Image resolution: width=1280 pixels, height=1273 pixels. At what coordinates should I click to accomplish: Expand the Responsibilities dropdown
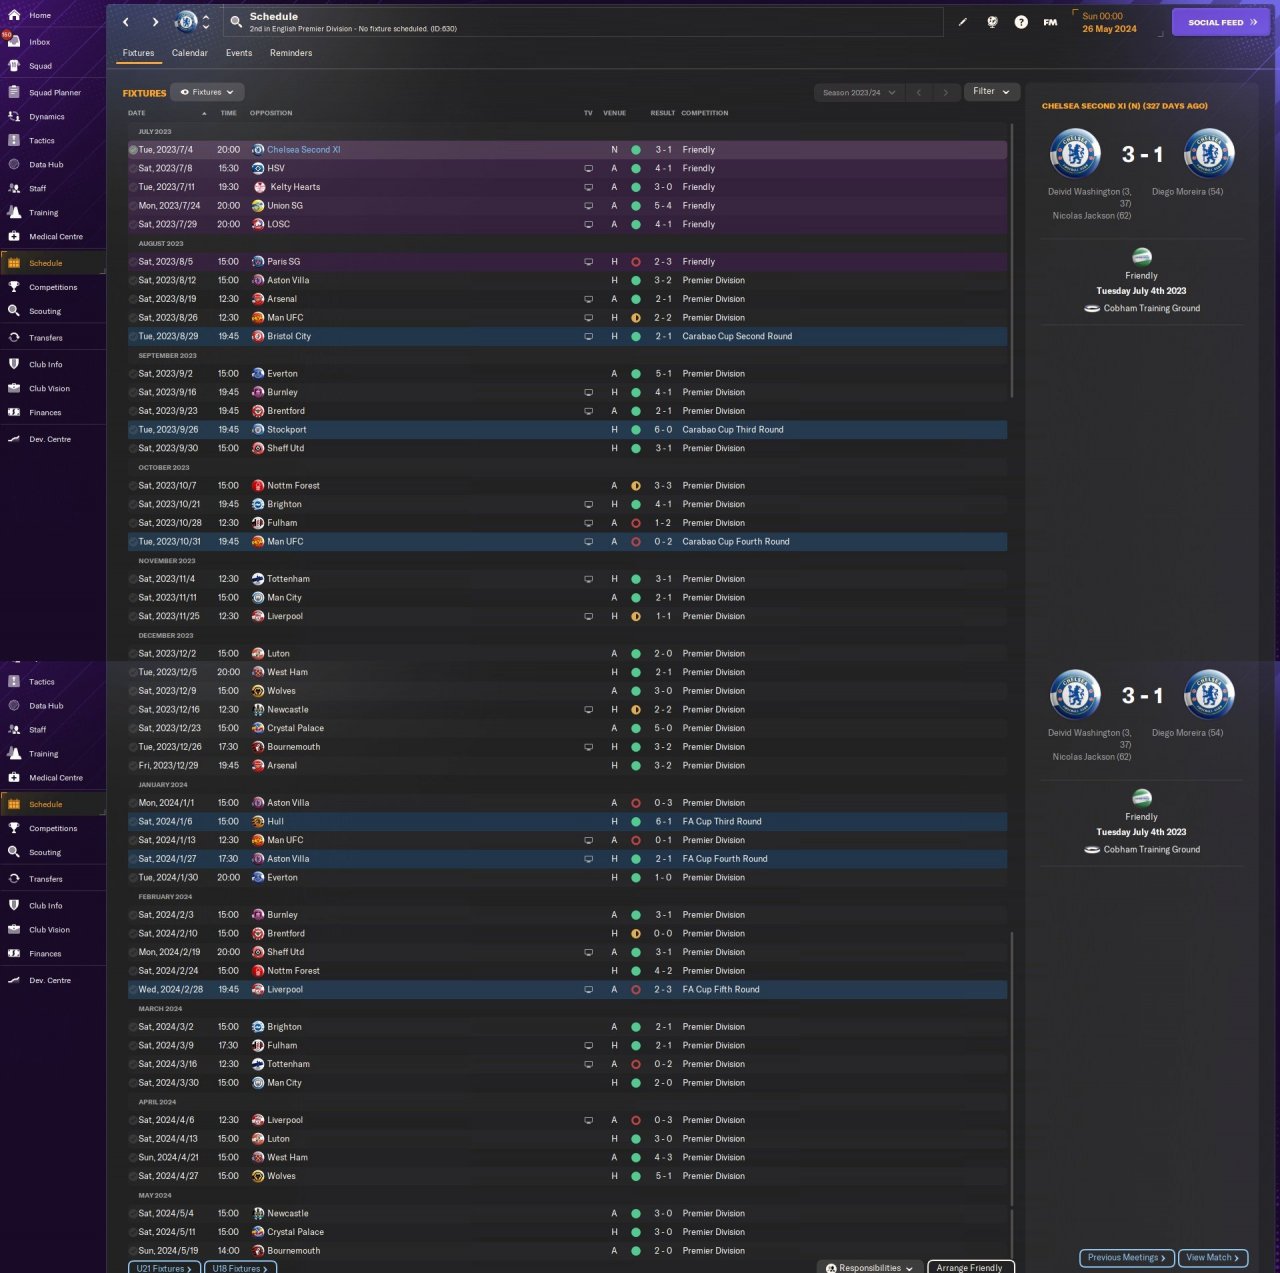pyautogui.click(x=869, y=1267)
